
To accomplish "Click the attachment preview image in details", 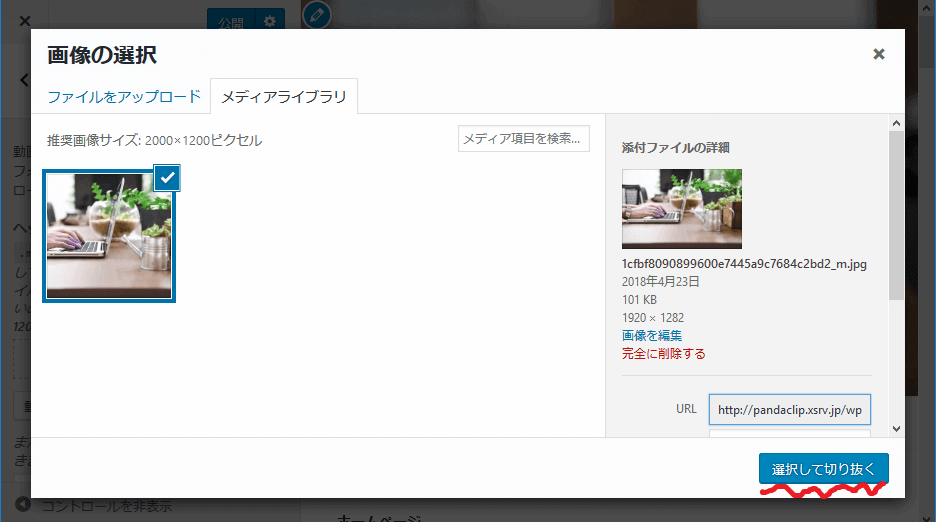I will [682, 208].
